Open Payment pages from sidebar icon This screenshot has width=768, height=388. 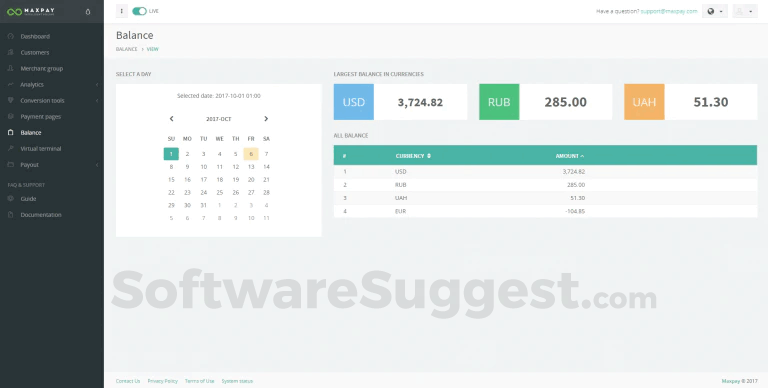11,117
